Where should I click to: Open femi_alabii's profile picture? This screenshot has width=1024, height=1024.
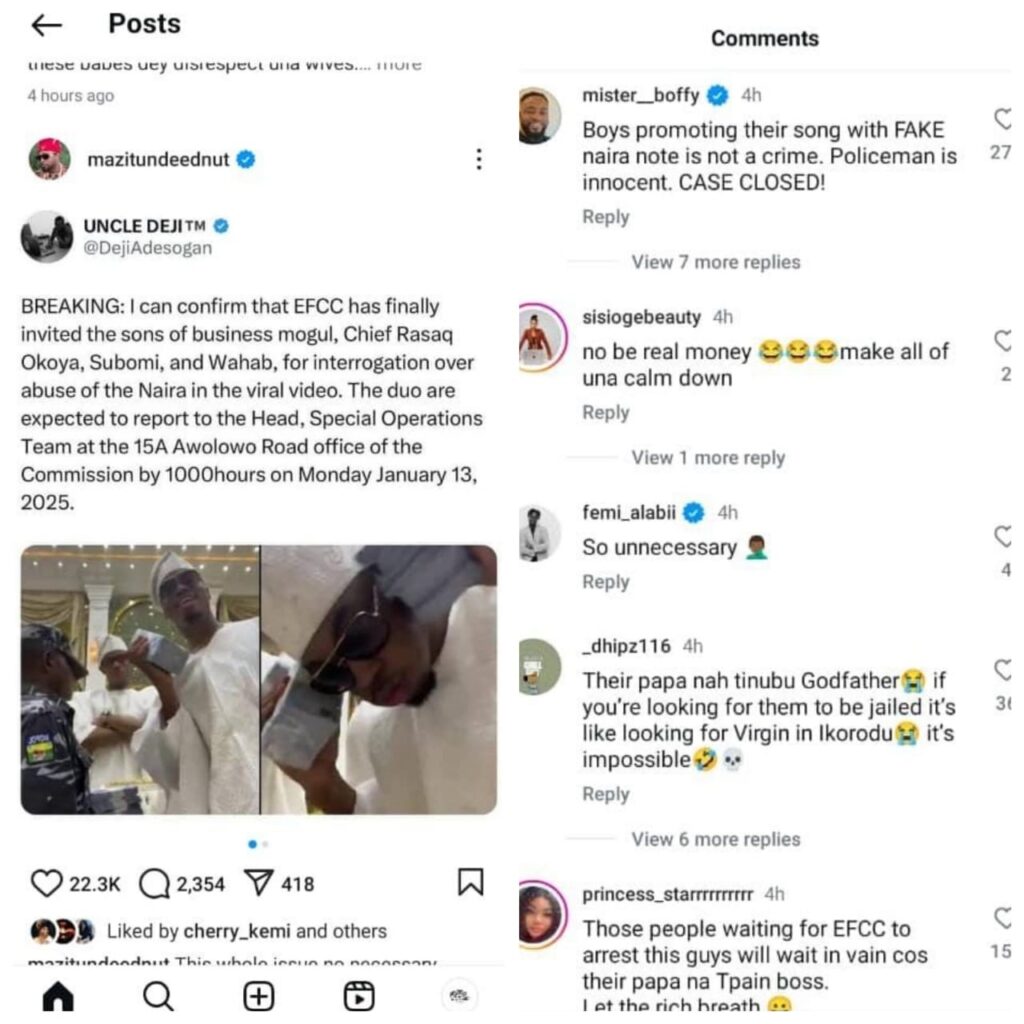click(x=541, y=533)
